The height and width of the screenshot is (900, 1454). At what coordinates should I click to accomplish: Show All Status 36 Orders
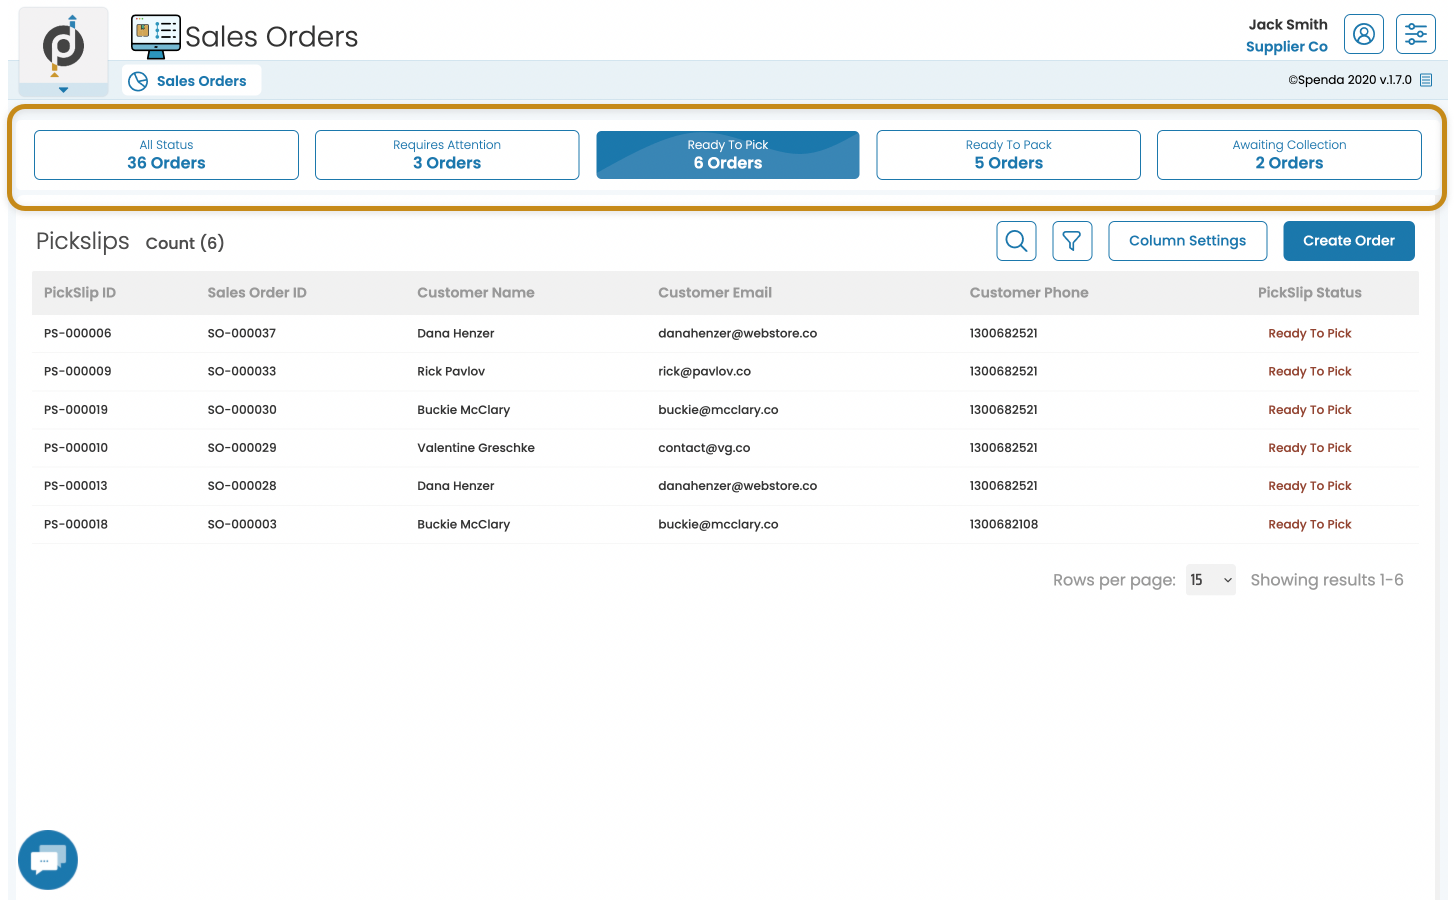pos(166,155)
